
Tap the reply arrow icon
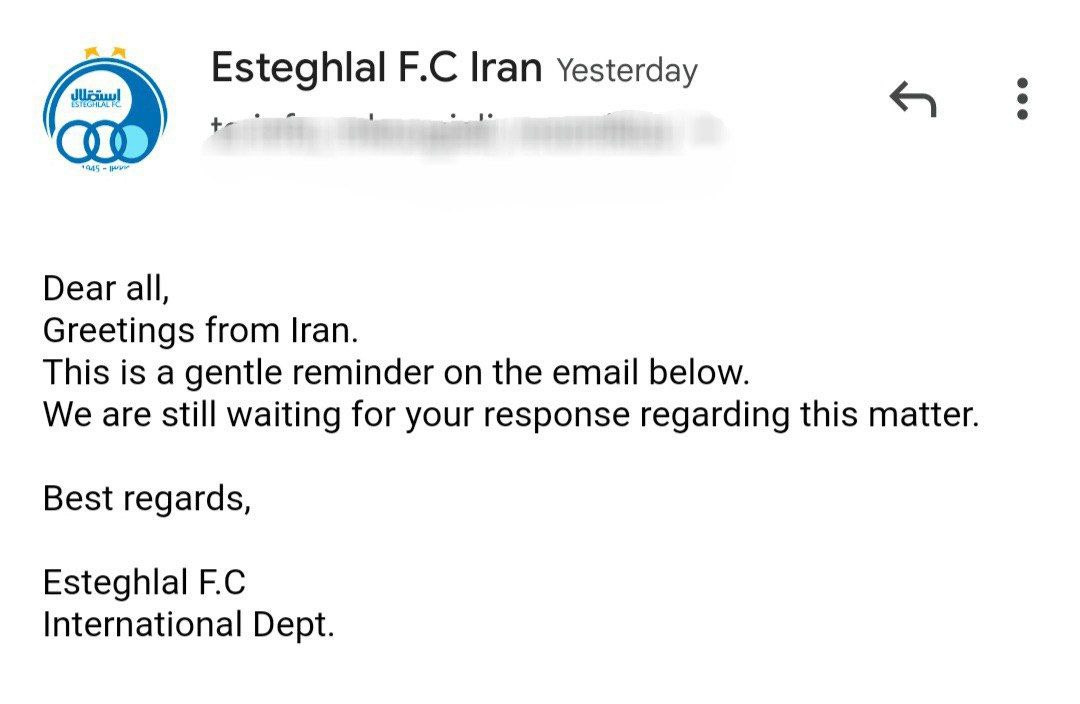pyautogui.click(x=912, y=99)
